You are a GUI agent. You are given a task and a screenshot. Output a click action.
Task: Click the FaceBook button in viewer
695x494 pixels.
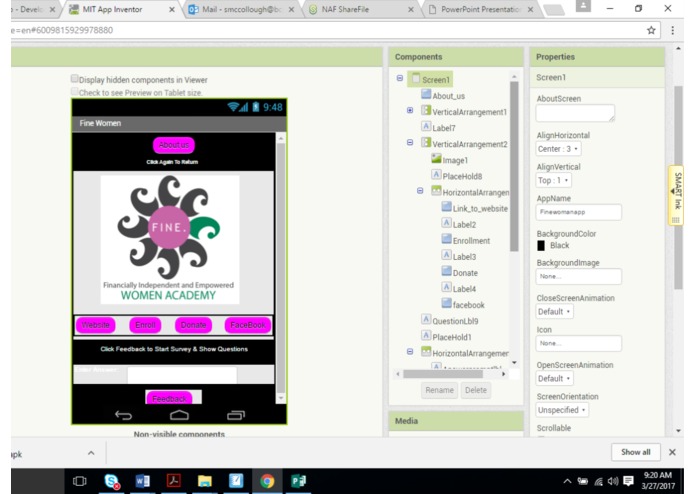pyautogui.click(x=248, y=325)
